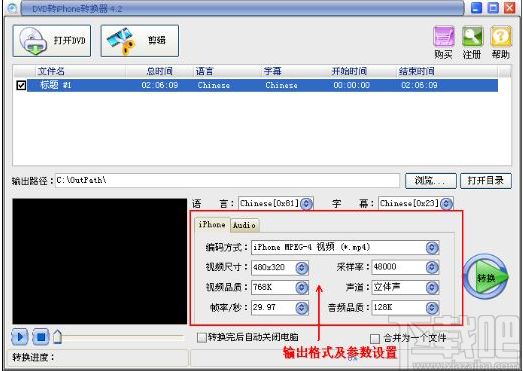Click the Chinese subtitle cell in 标题 #1 row
This screenshot has width=523, height=371.
[281, 85]
